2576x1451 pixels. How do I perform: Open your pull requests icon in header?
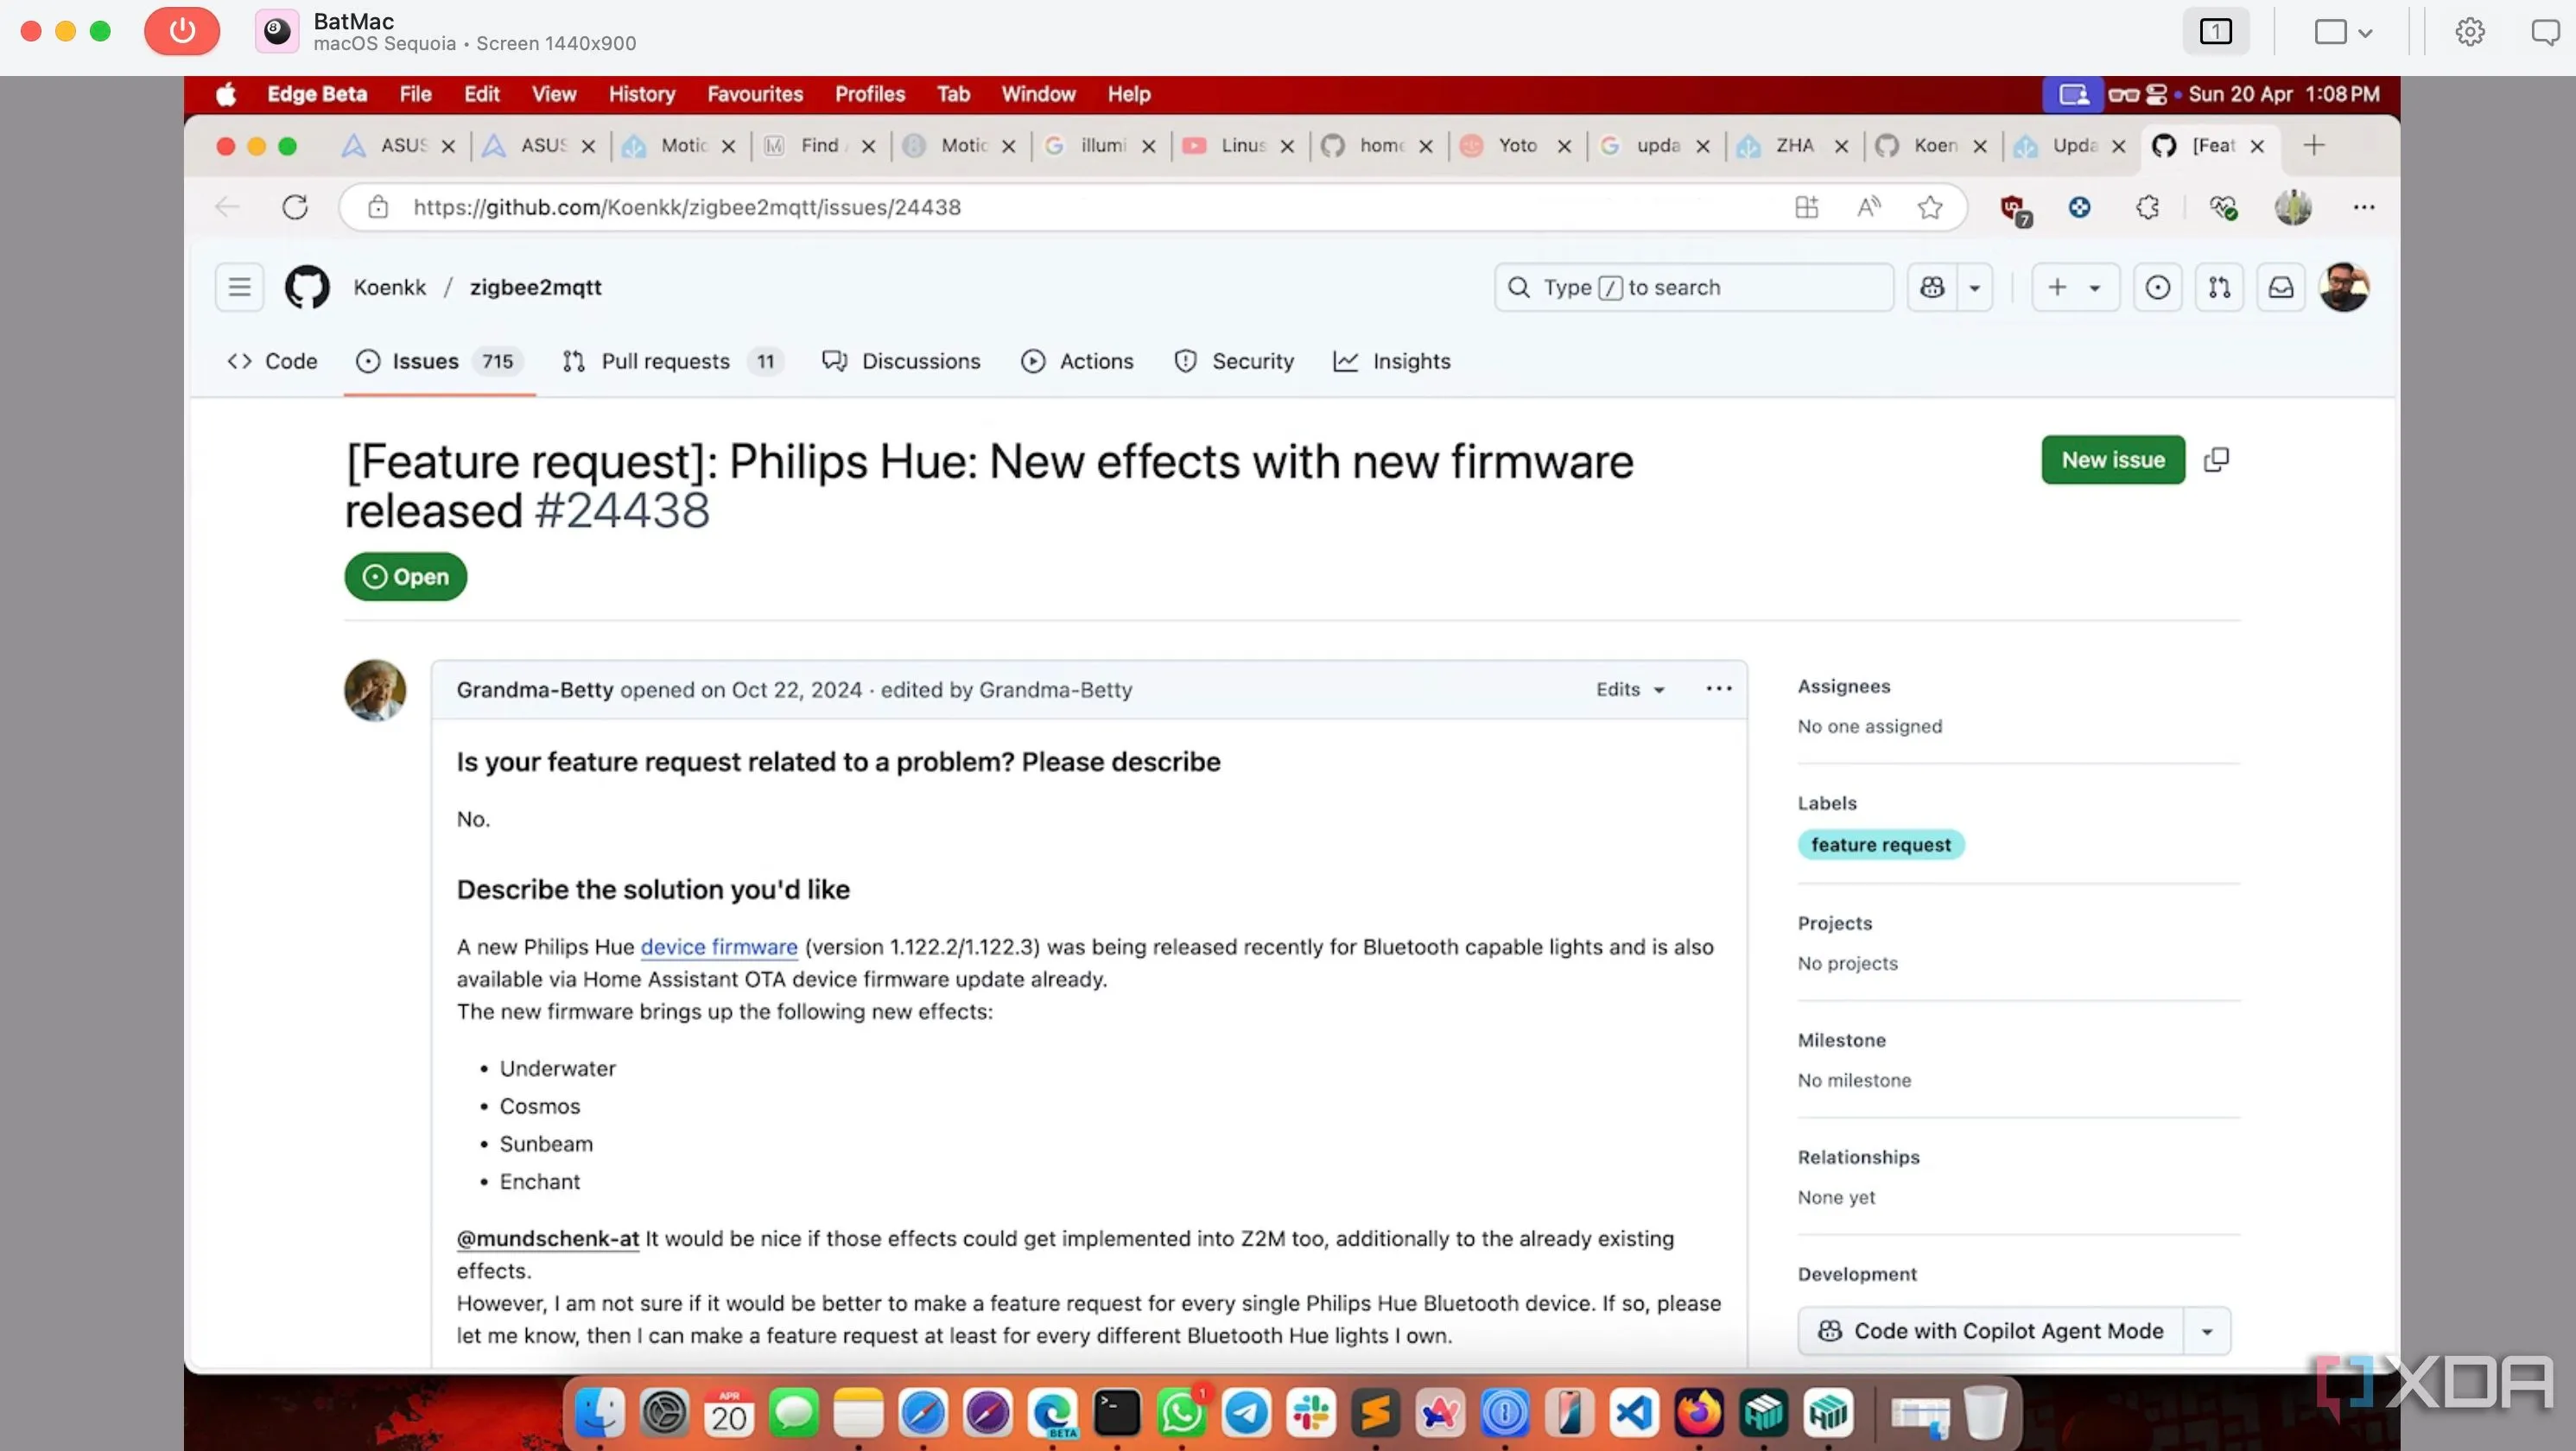pos(2219,288)
